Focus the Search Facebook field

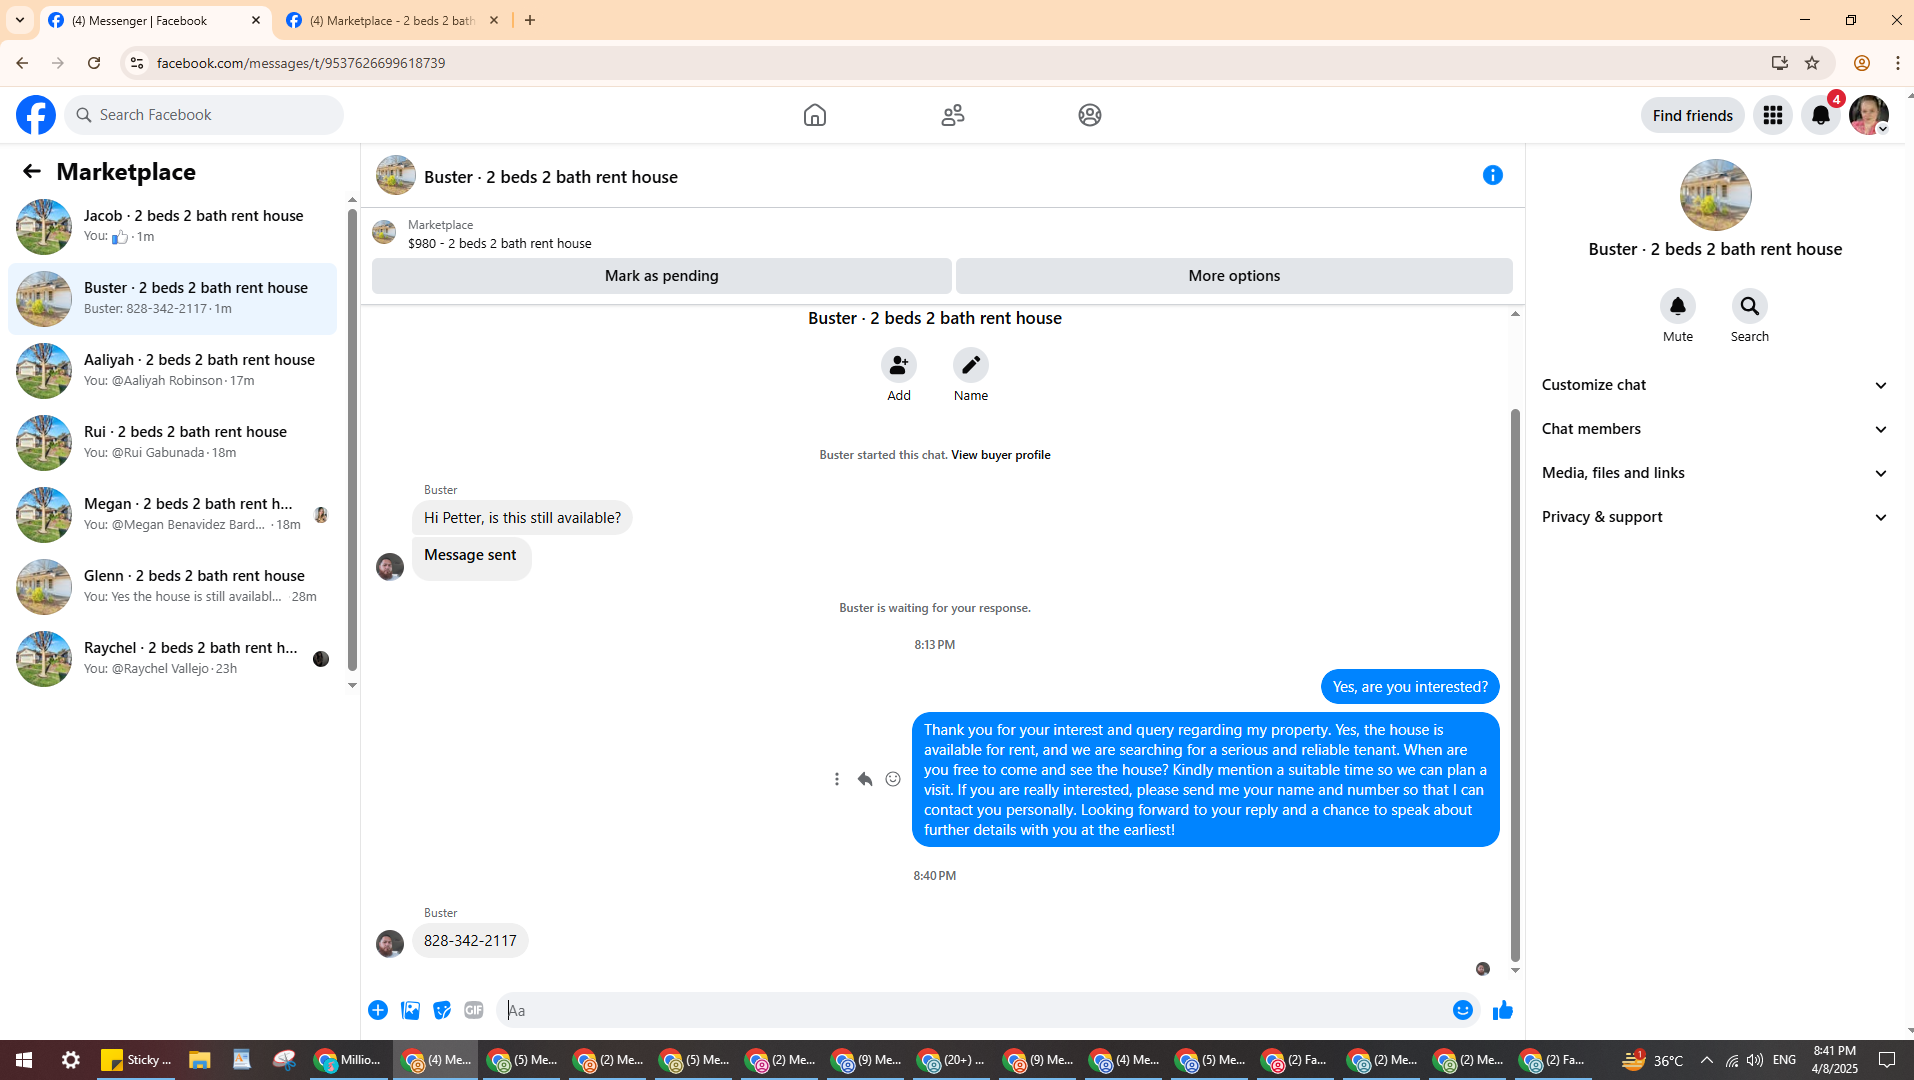[x=205, y=115]
